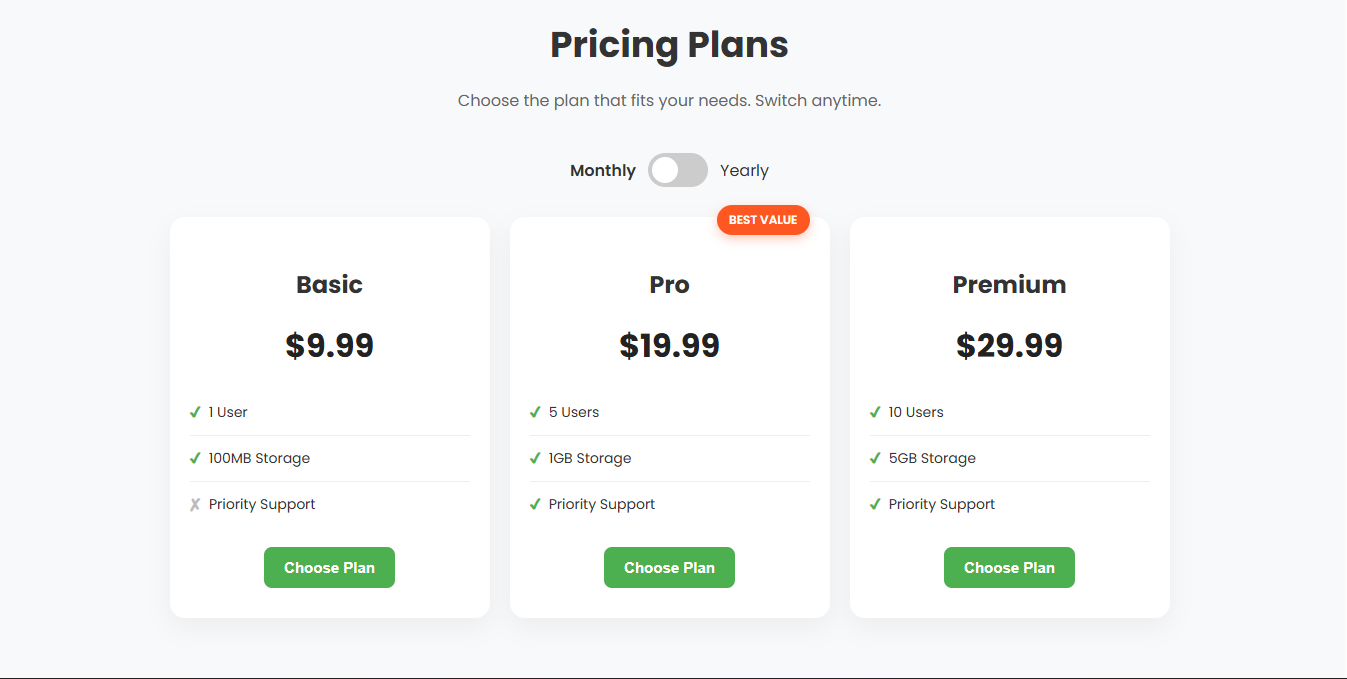The image size is (1347, 679).
Task: Click the checkmark beside Pro Priority Support
Action: coord(535,504)
